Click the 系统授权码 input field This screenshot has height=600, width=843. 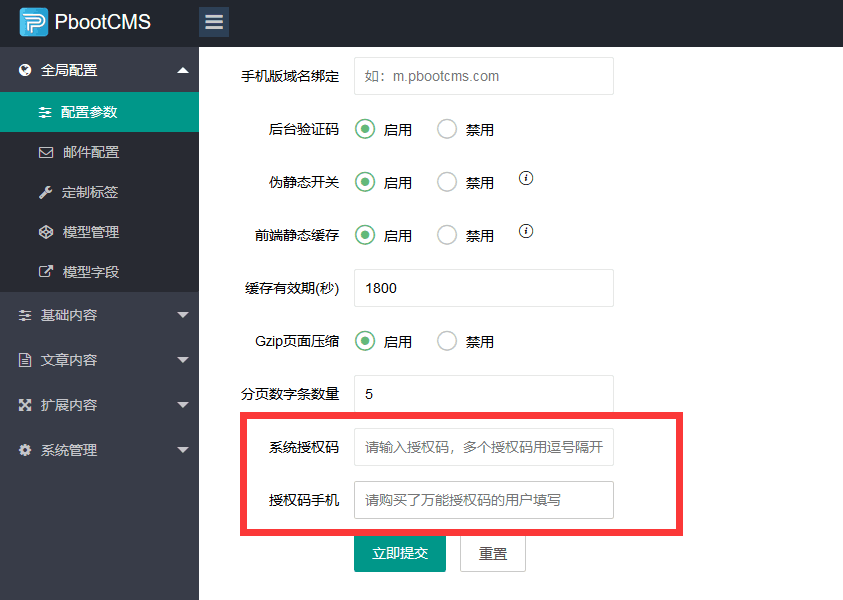483,447
